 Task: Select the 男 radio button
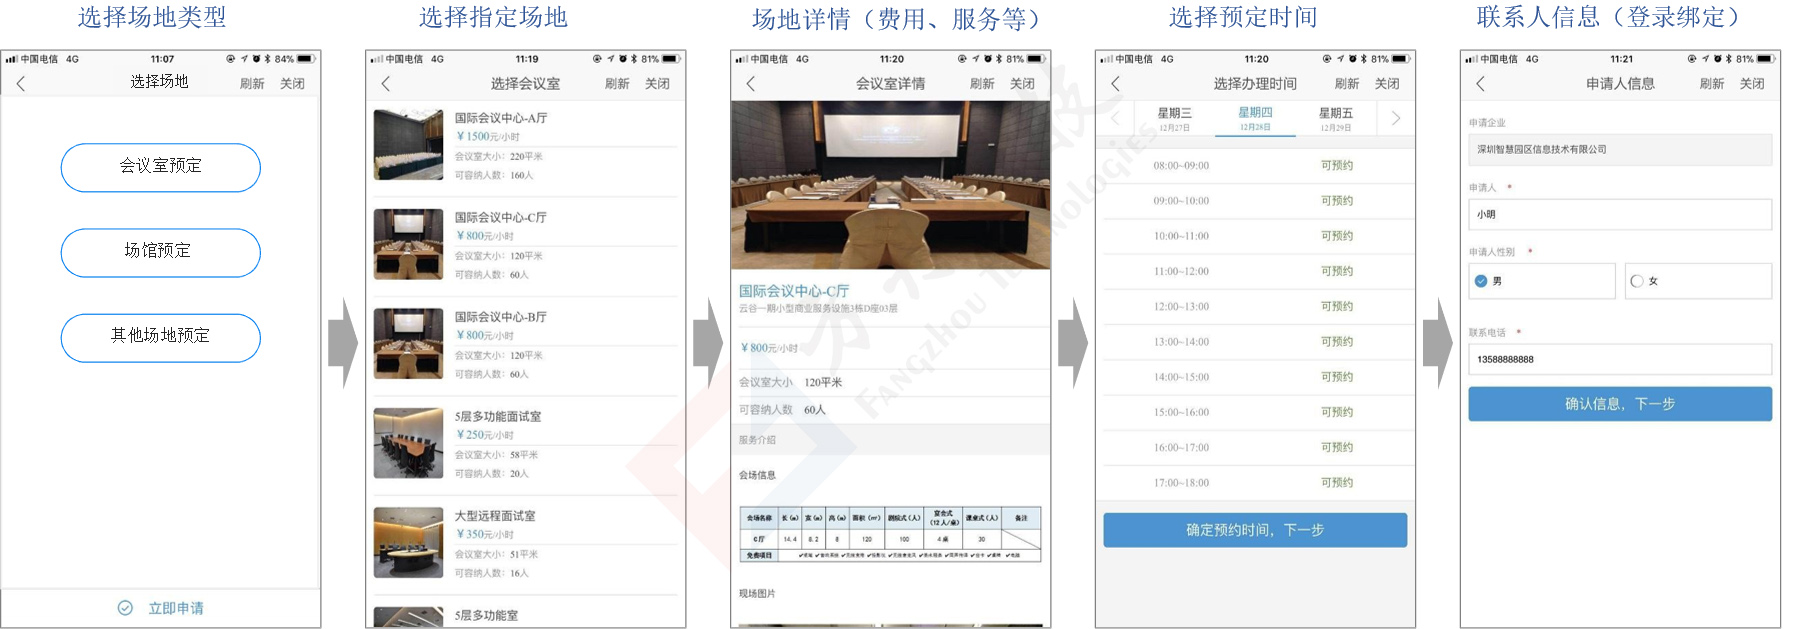pyautogui.click(x=1481, y=281)
